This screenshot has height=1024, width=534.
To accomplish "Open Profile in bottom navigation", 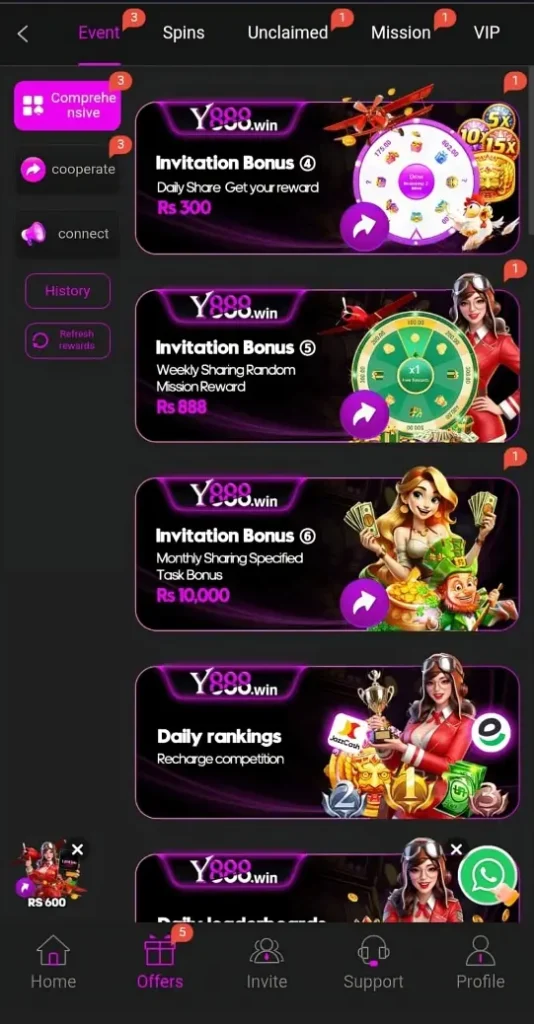I will (480, 962).
